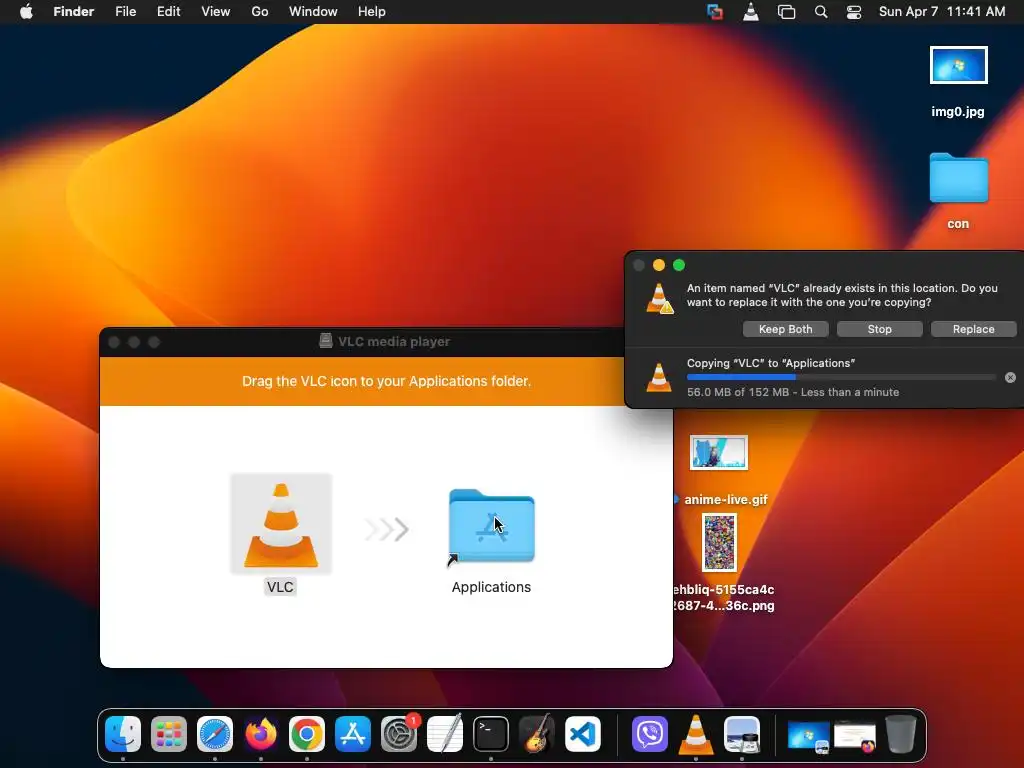This screenshot has height=768, width=1024.
Task: Open the Edit menu
Action: point(168,12)
